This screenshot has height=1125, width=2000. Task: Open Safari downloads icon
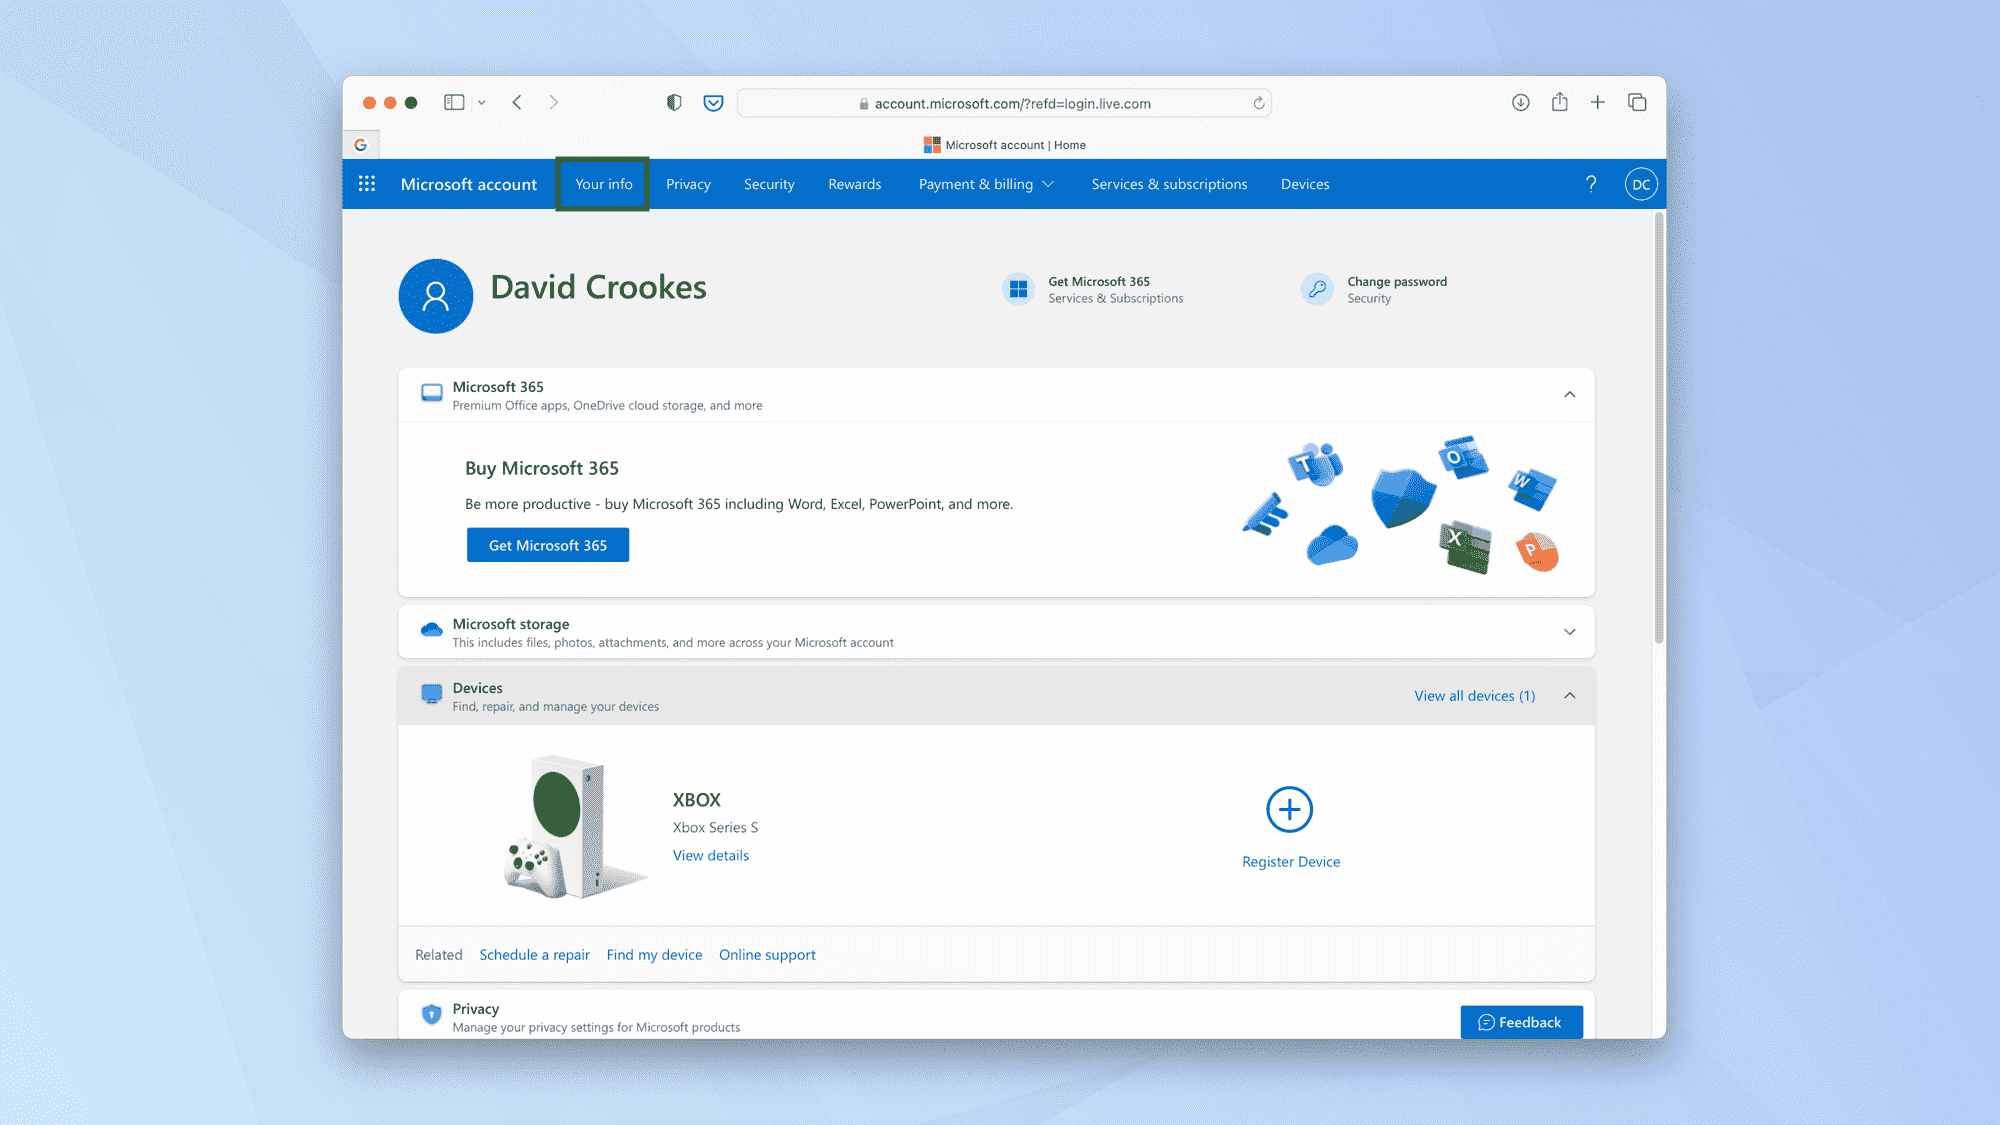pos(1521,102)
